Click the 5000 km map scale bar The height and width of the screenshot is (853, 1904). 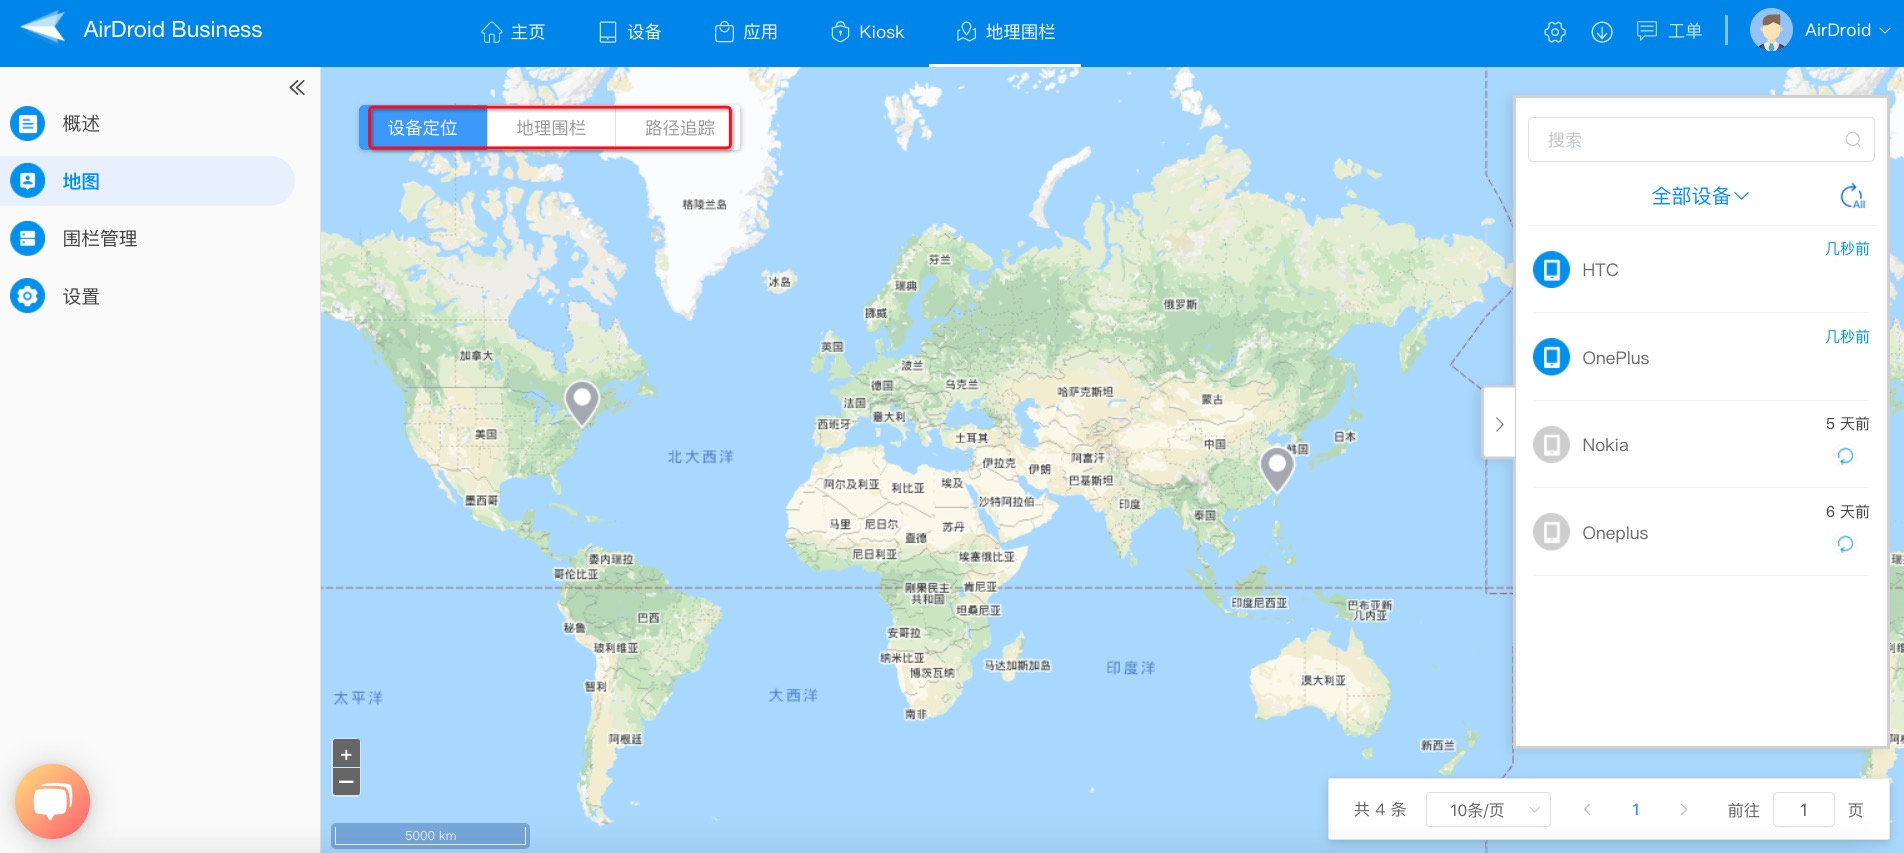click(430, 835)
